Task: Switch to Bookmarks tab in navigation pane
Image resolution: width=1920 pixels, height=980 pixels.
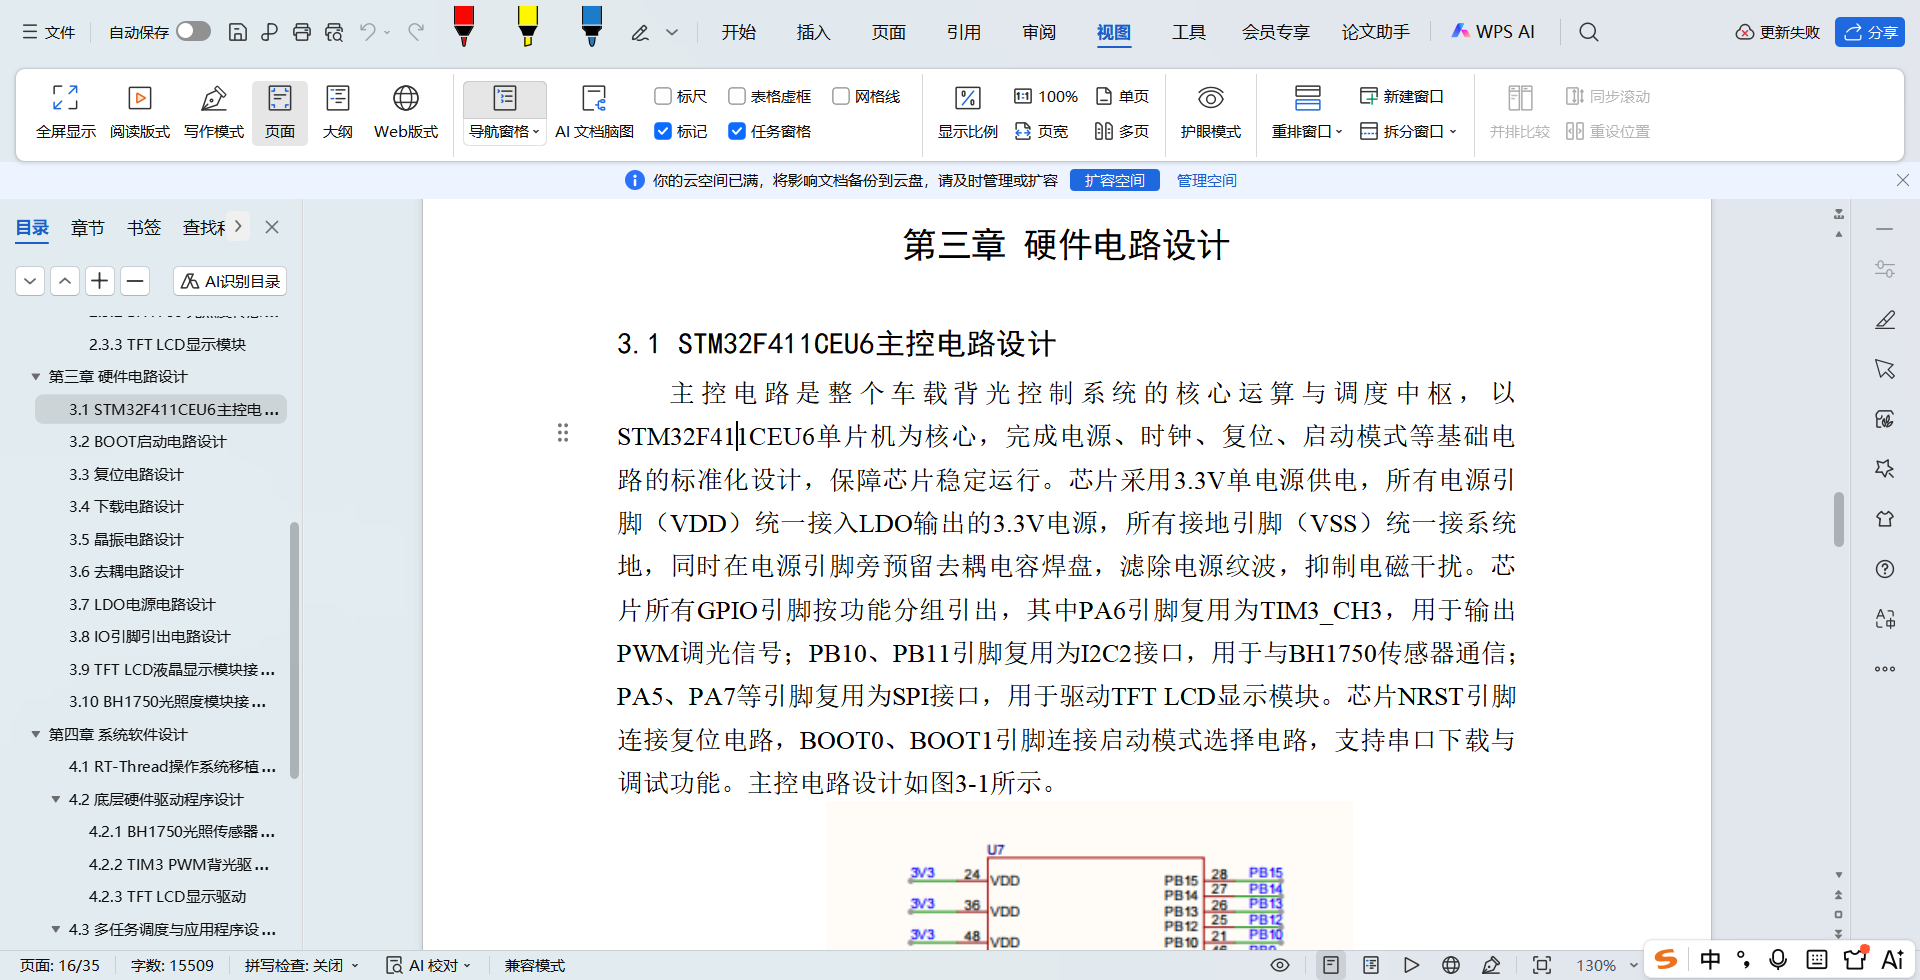Action: [144, 228]
